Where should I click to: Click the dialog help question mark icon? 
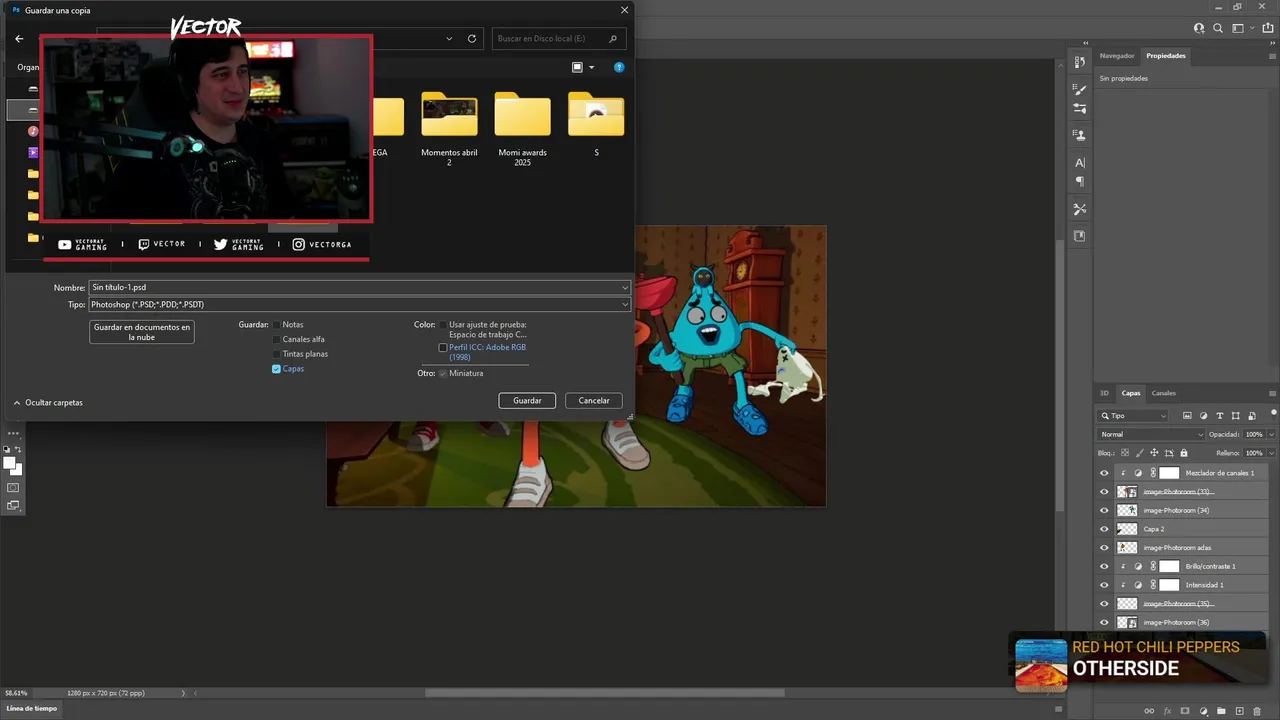[x=619, y=67]
